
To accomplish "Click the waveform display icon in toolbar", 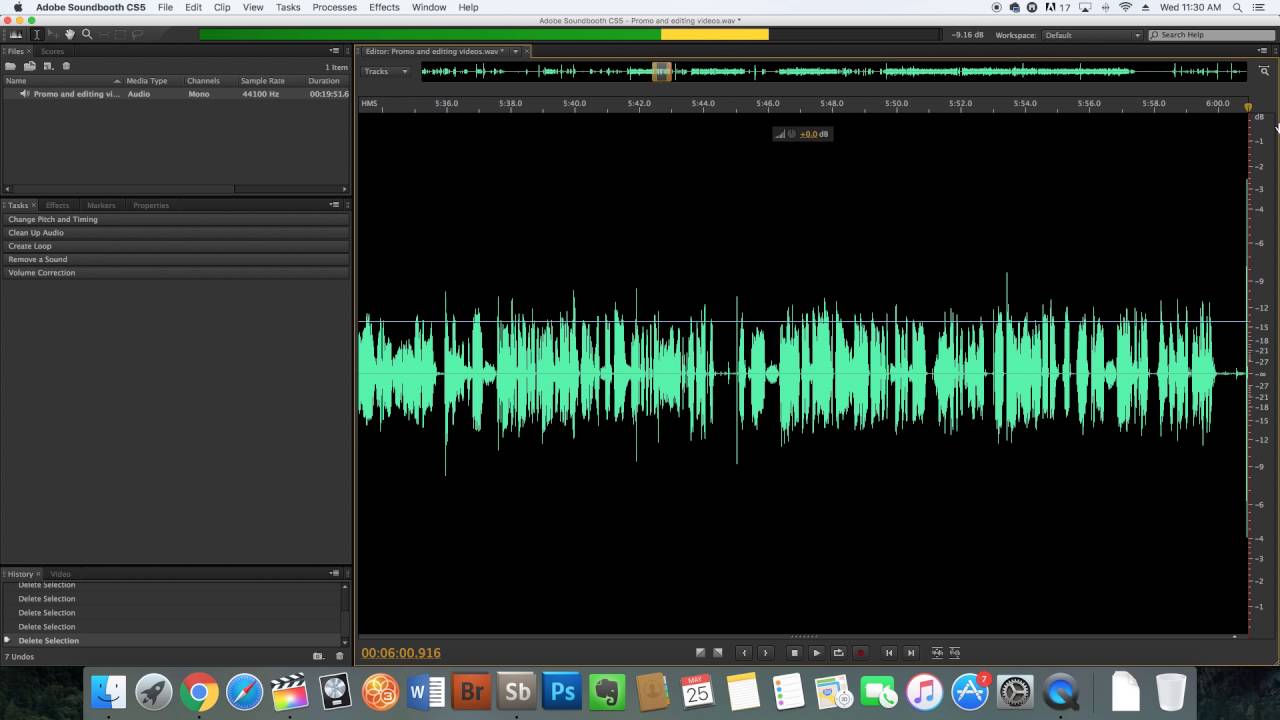I will (x=16, y=34).
